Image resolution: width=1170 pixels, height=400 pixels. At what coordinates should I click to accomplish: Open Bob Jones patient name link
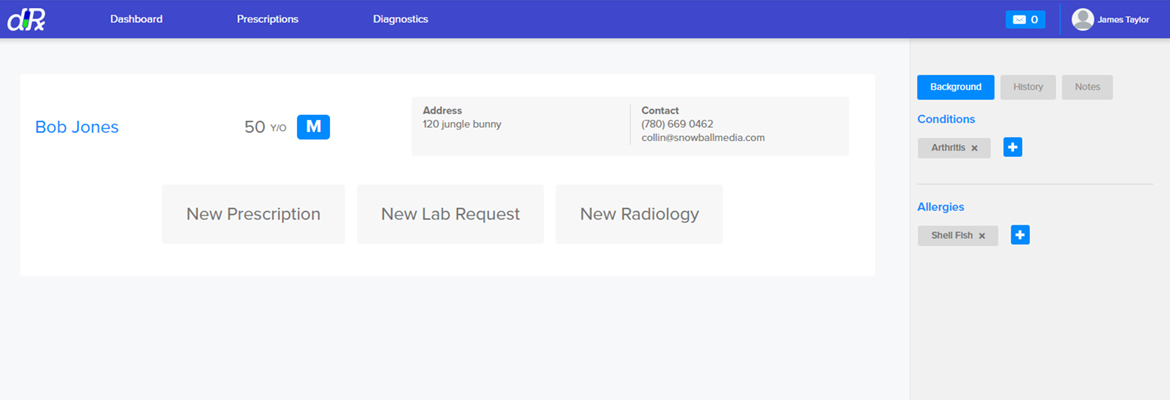point(77,127)
